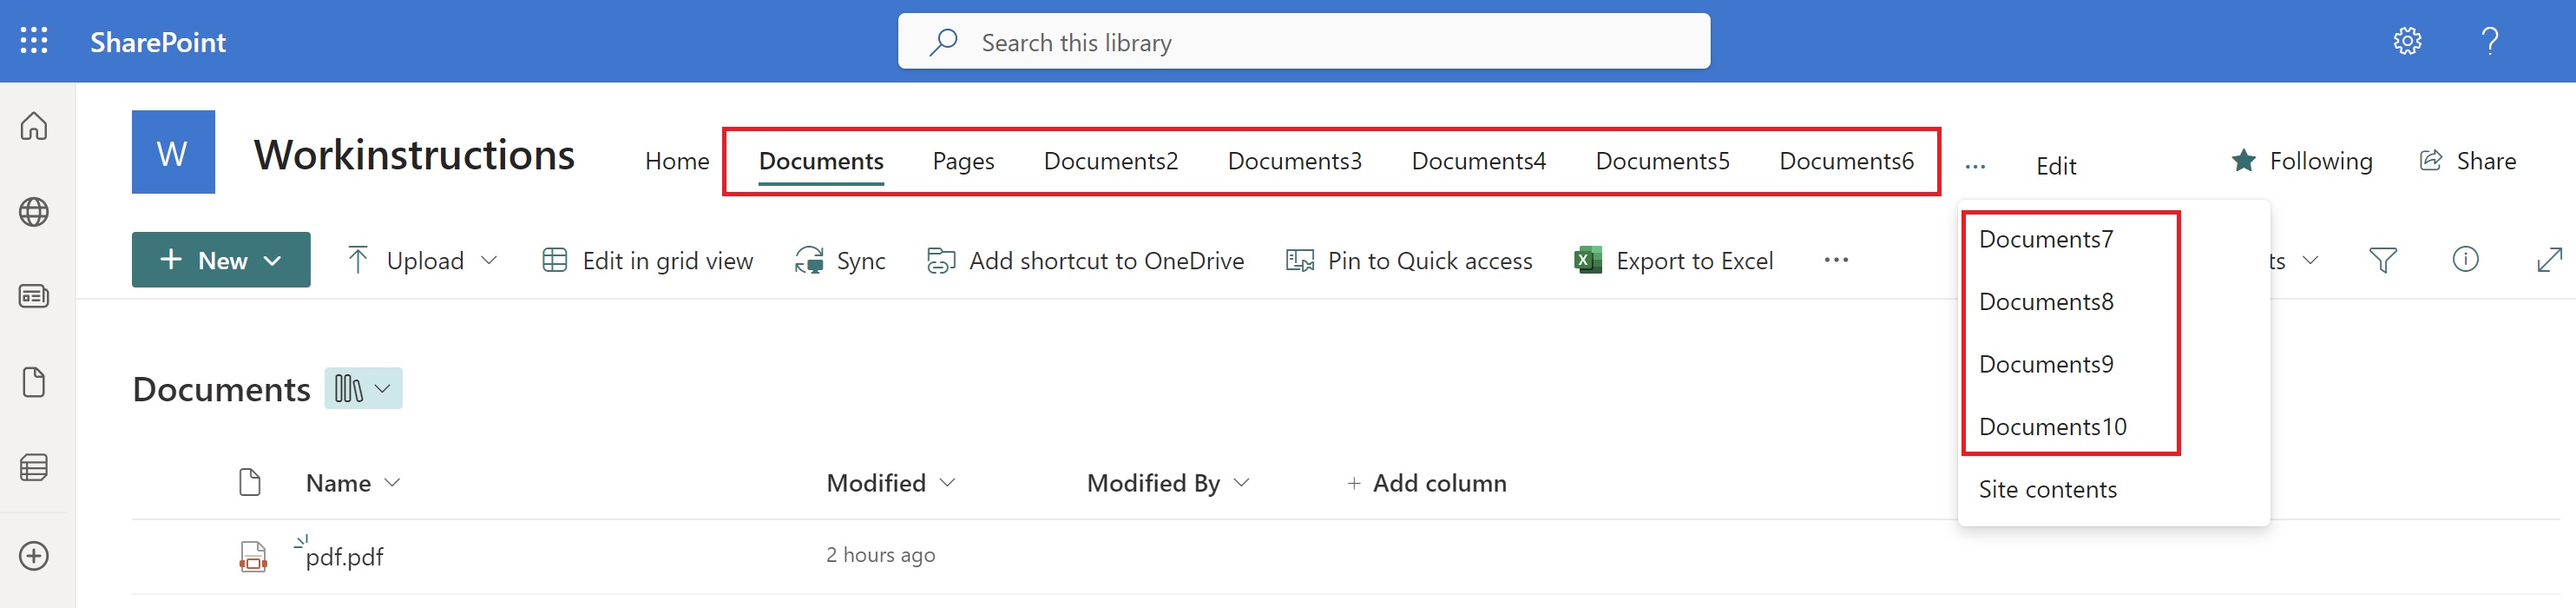Open the details pane info icon

click(2465, 260)
